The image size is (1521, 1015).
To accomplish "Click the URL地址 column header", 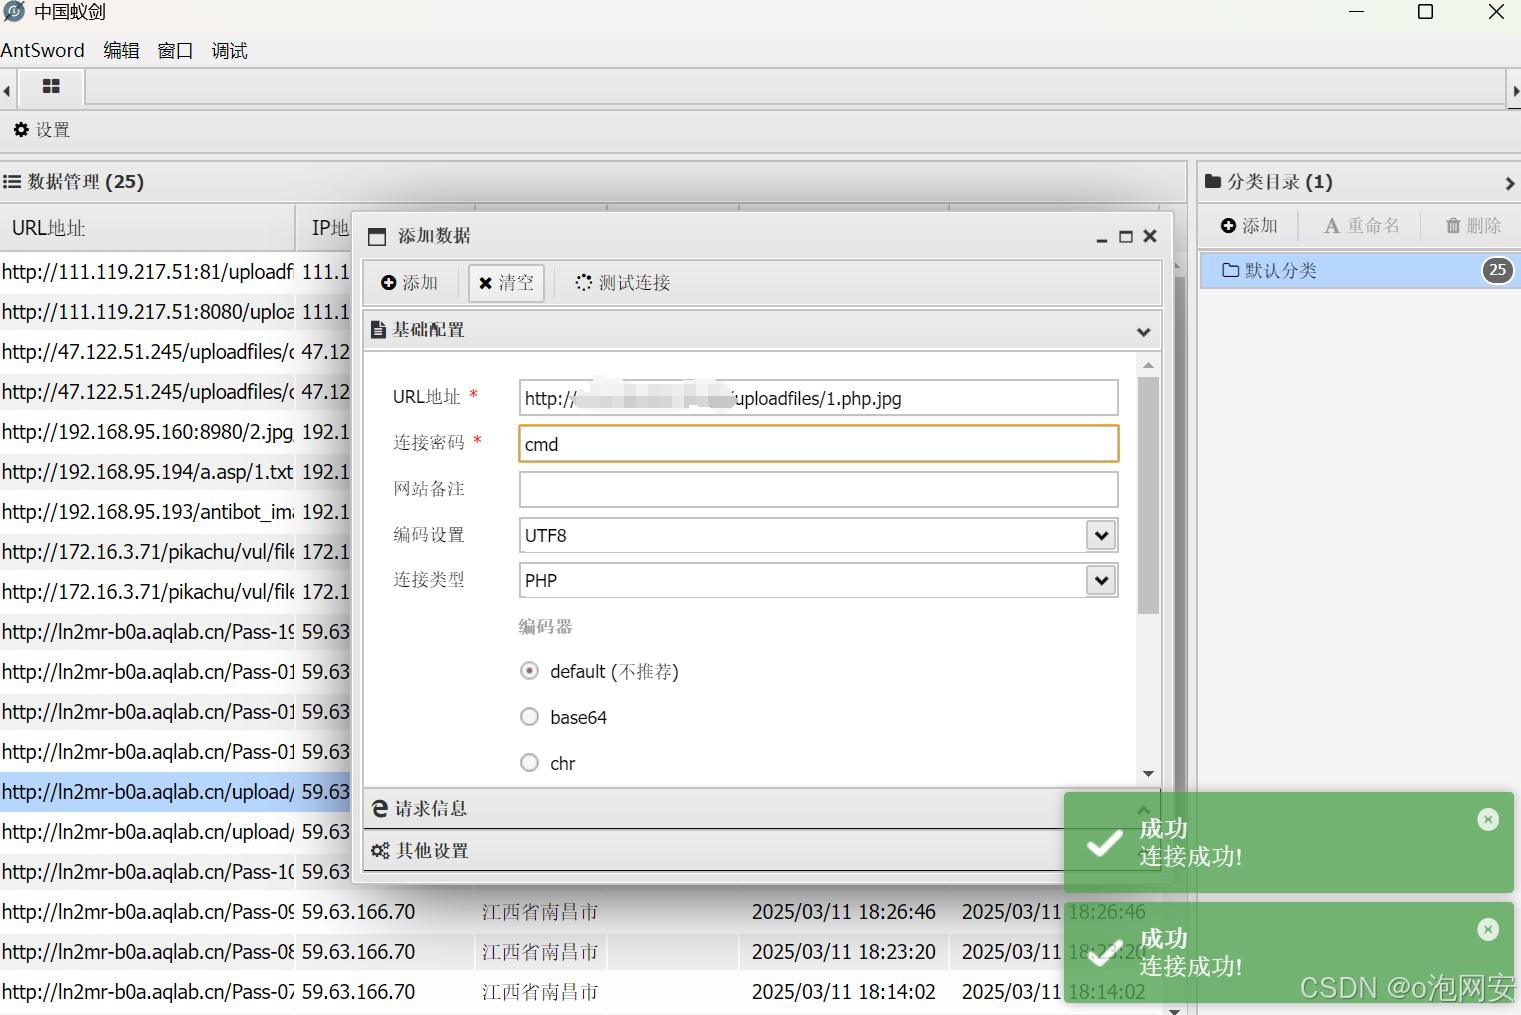I will (x=147, y=228).
